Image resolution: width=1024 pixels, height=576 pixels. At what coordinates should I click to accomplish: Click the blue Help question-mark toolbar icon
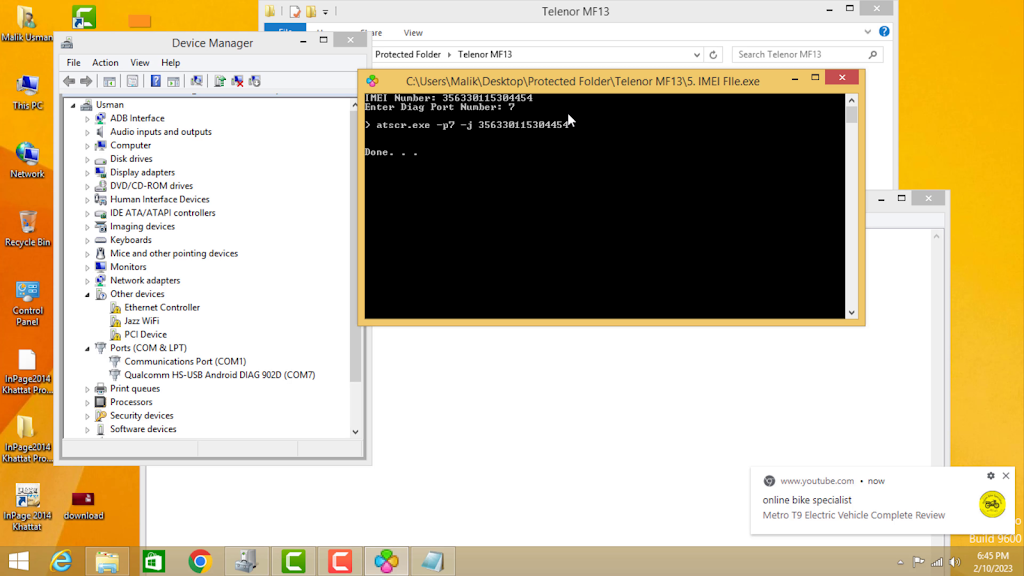(155, 81)
